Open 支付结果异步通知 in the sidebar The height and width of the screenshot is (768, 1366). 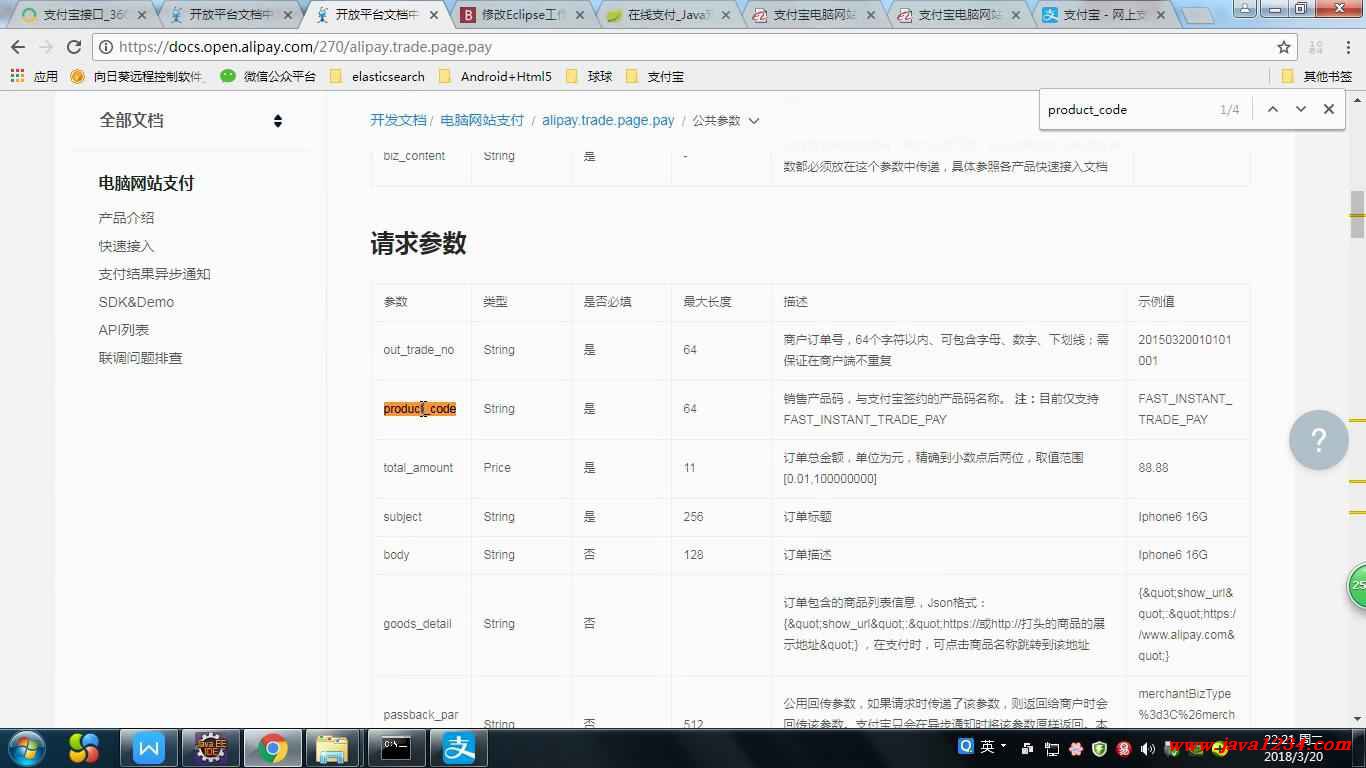(154, 274)
